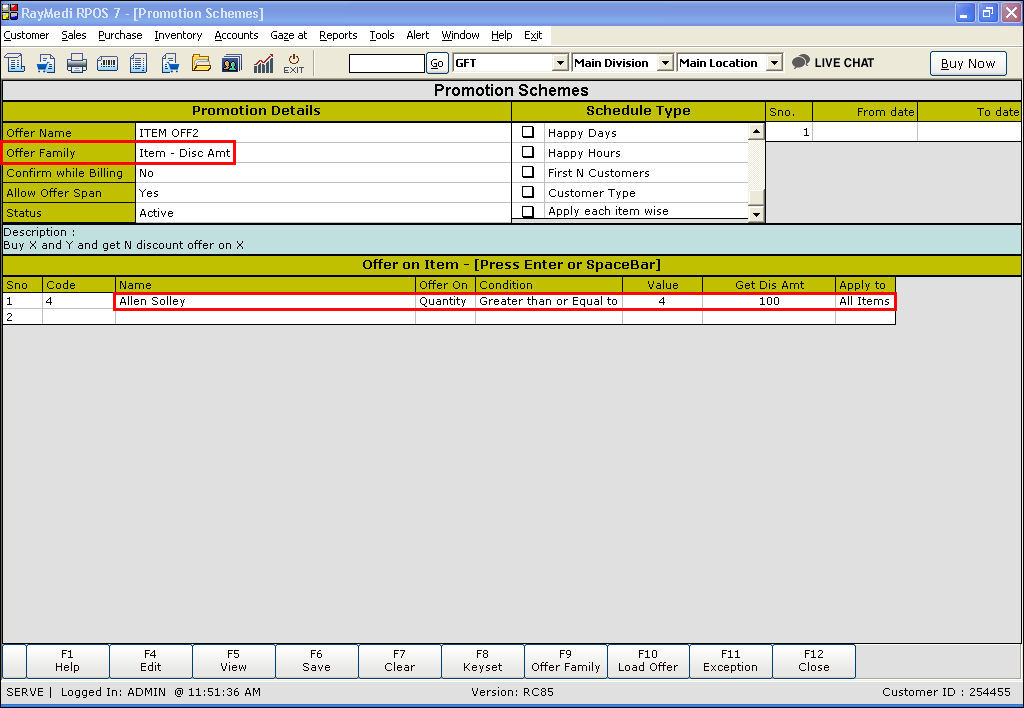1024x708 pixels.
Task: Click the Buy Now button
Action: 967,63
